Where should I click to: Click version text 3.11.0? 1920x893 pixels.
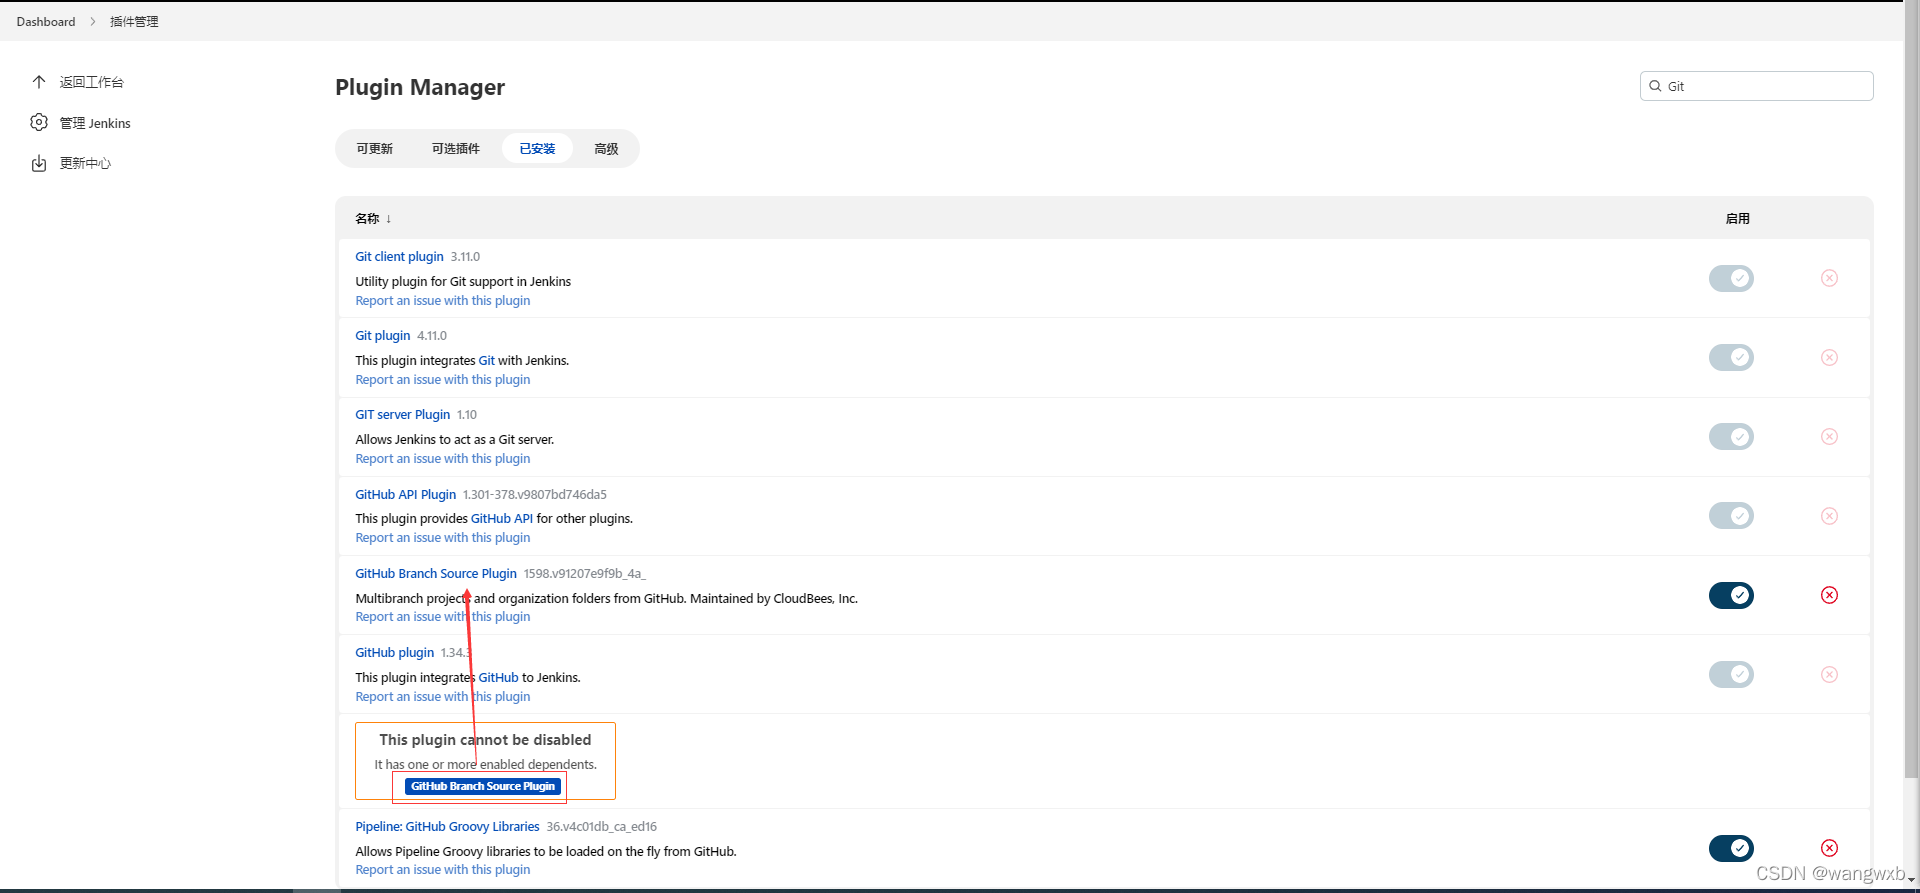(x=465, y=257)
